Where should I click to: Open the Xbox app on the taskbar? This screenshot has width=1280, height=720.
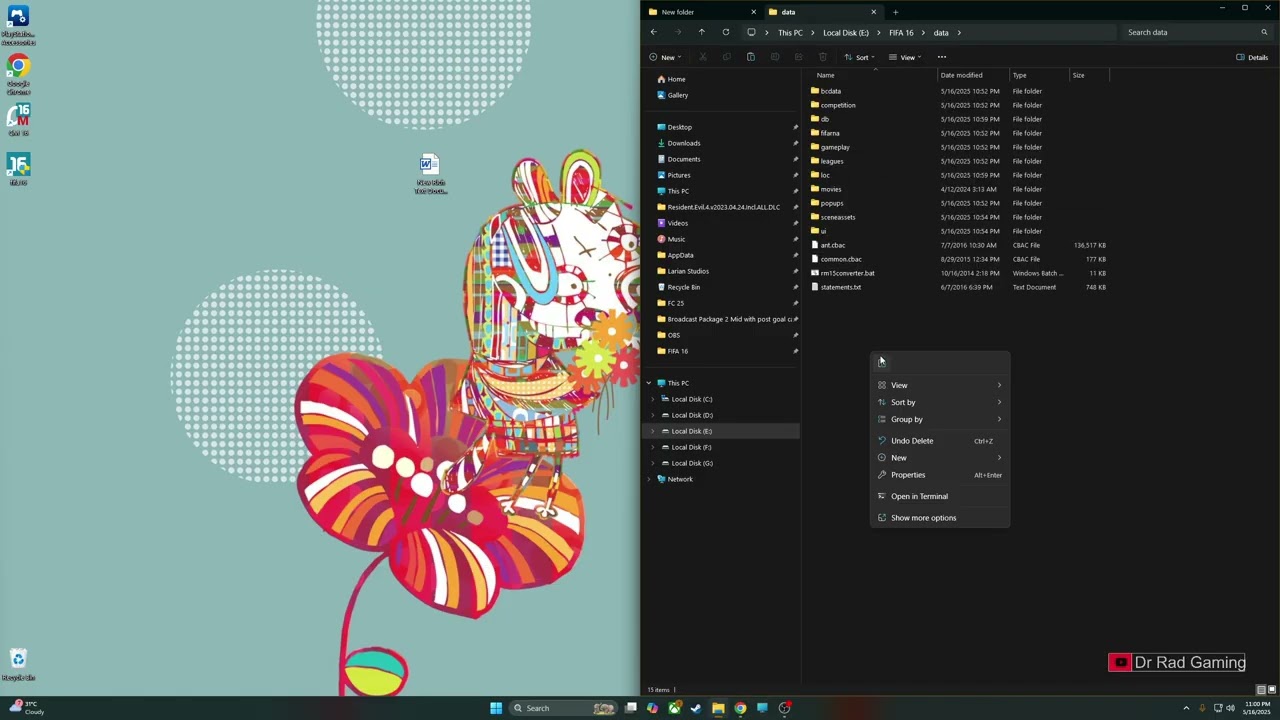pyautogui.click(x=674, y=708)
